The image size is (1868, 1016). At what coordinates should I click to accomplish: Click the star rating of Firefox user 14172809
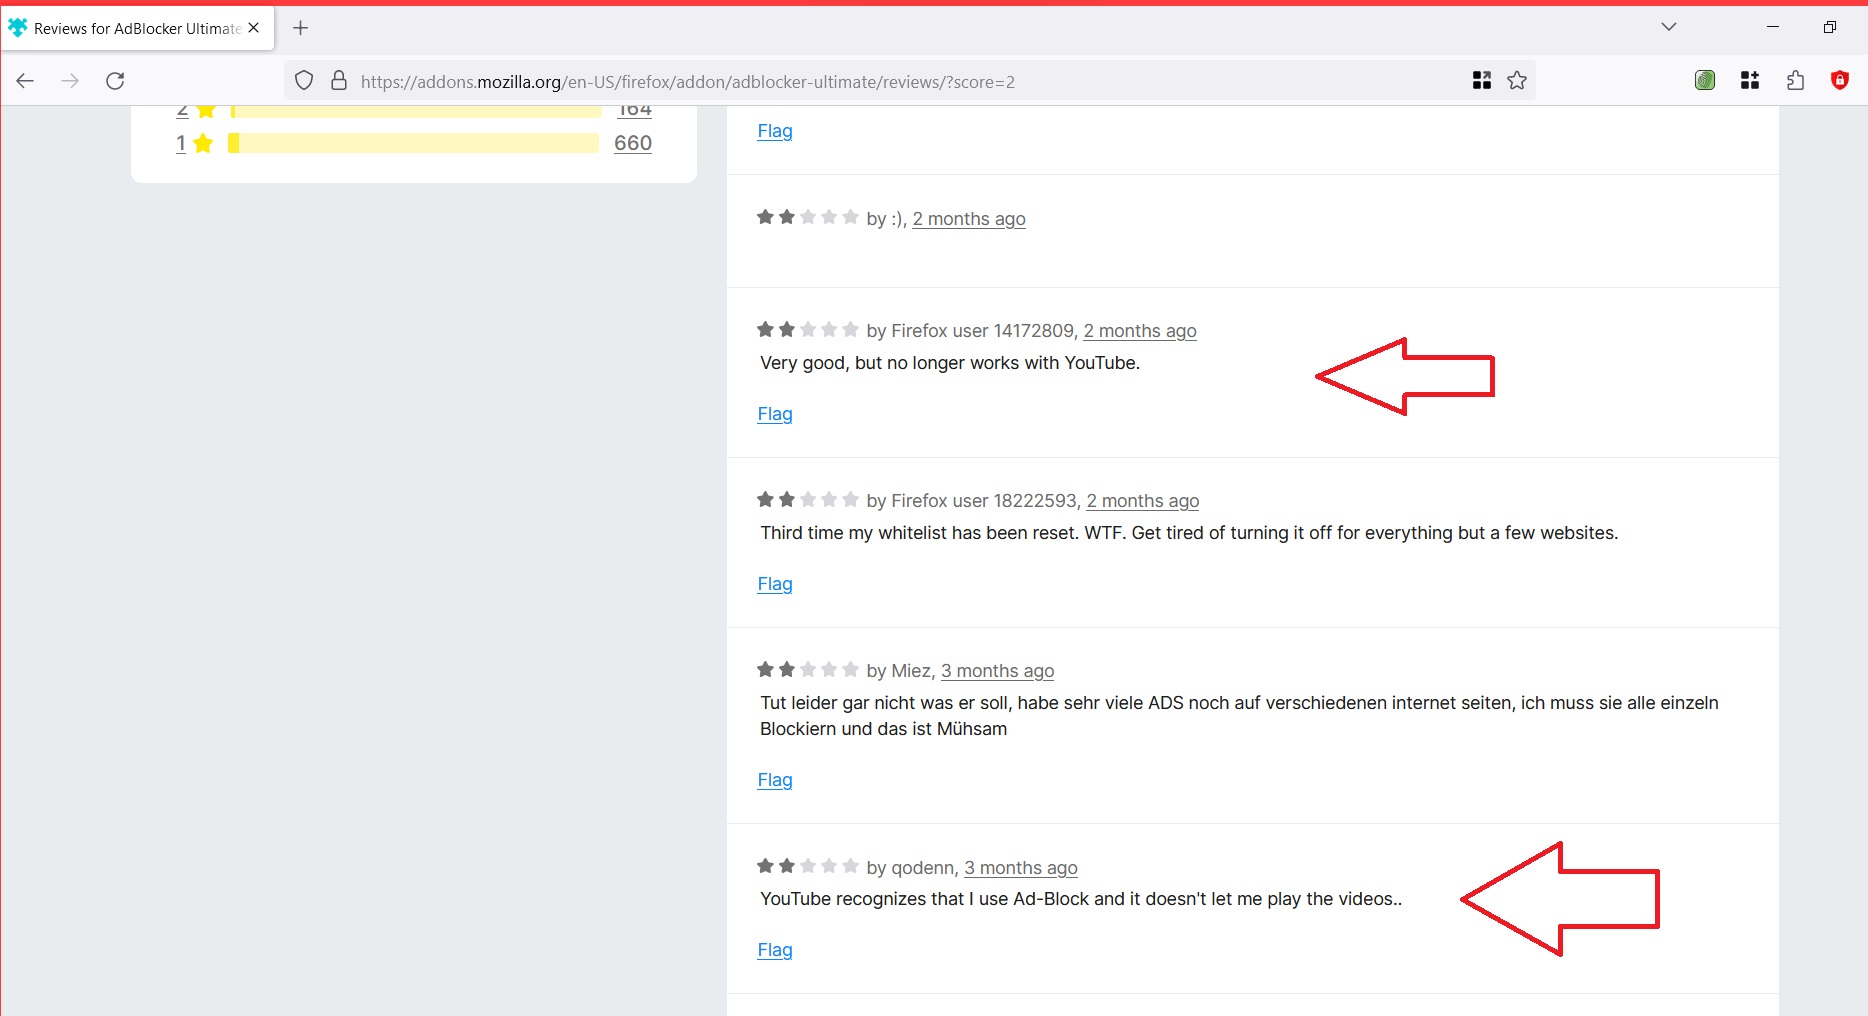(808, 329)
